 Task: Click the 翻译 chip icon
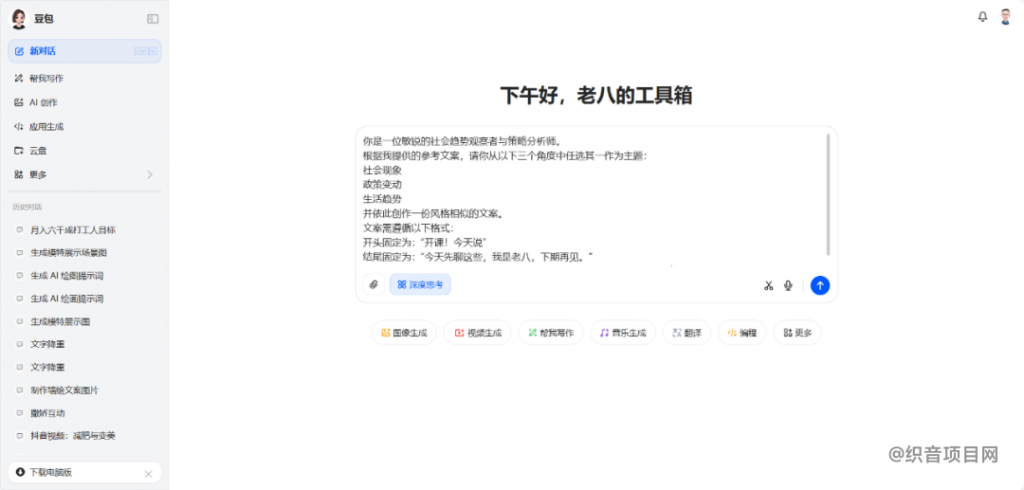677,333
